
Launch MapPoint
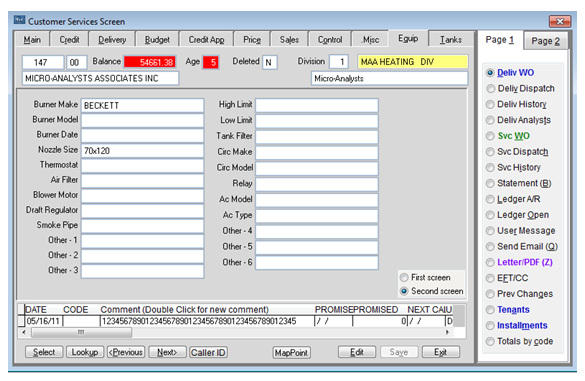click(291, 353)
